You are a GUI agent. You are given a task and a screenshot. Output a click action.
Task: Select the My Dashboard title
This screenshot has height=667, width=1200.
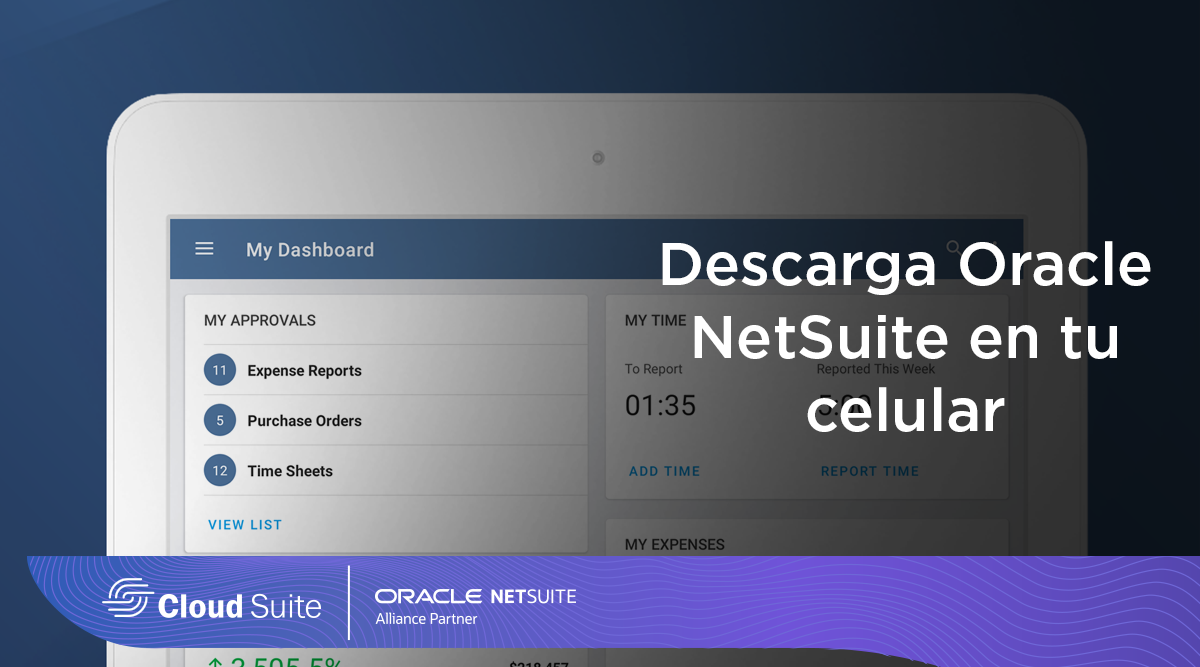point(310,250)
